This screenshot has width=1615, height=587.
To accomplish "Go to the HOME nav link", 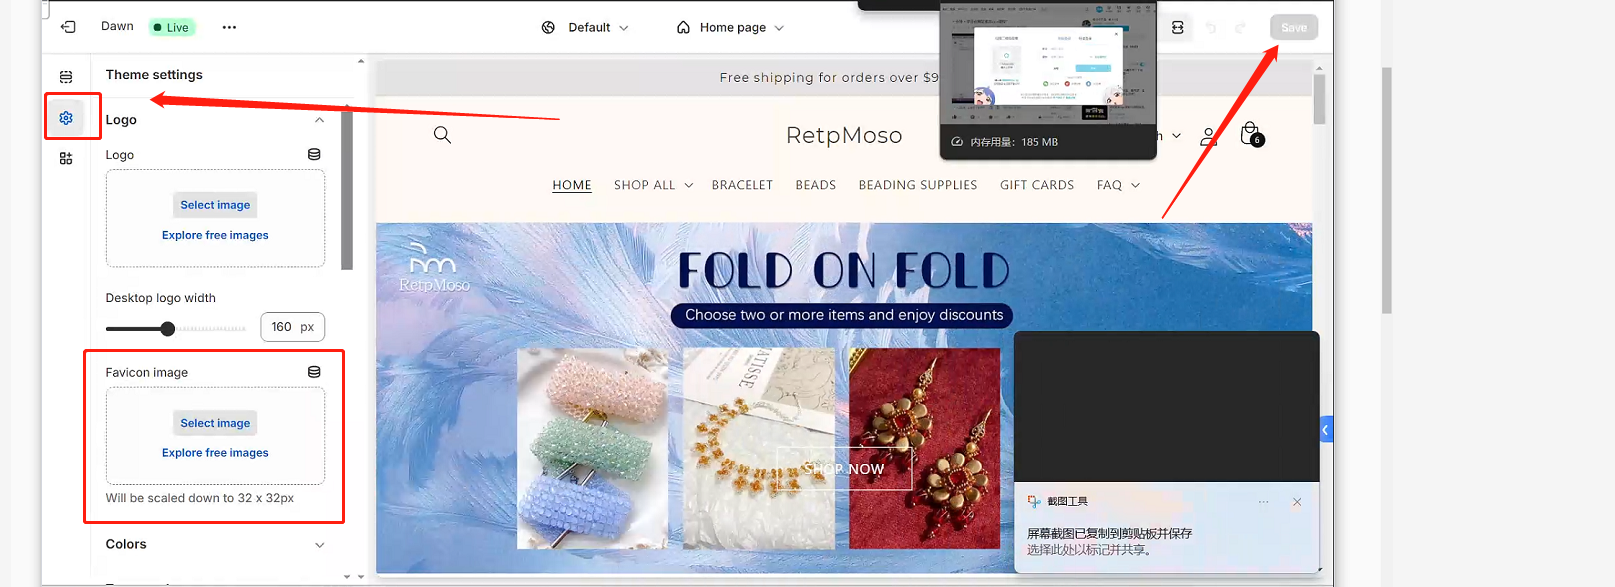I will tap(572, 185).
